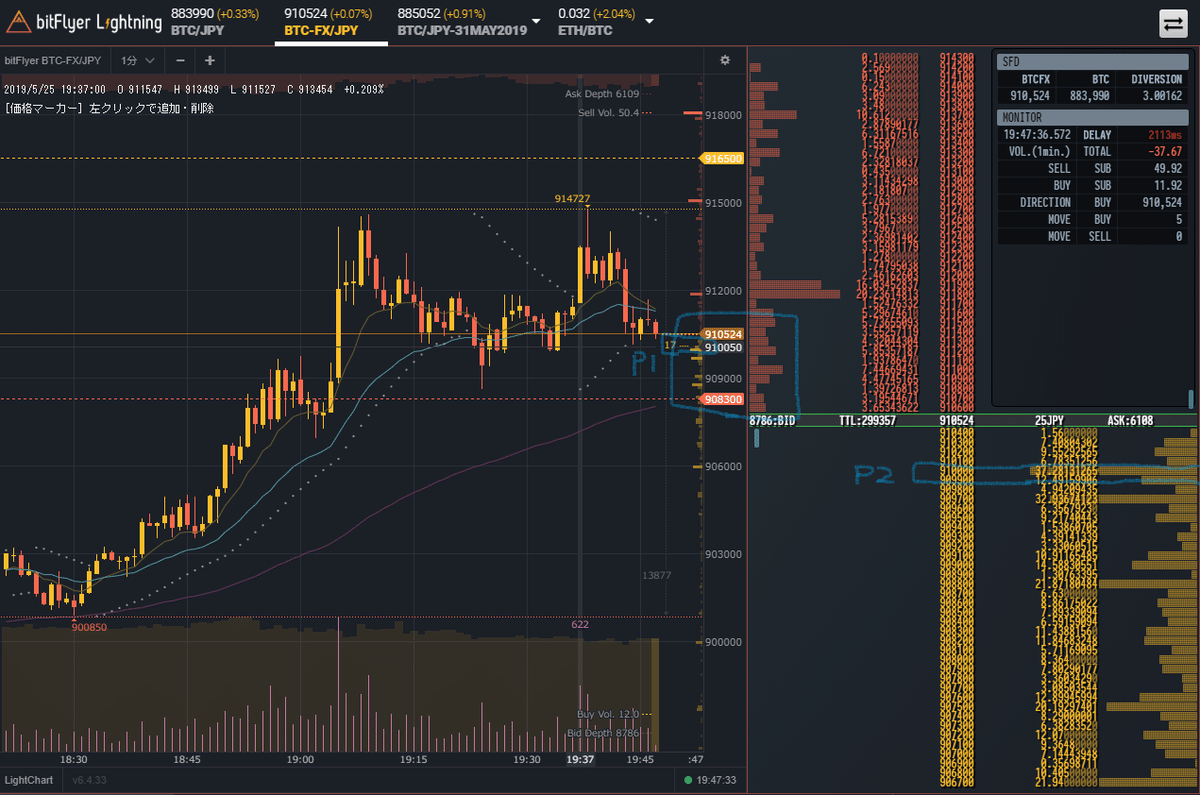Image resolution: width=1200 pixels, height=795 pixels.
Task: Click the 914727 high price annotation
Action: [x=573, y=200]
